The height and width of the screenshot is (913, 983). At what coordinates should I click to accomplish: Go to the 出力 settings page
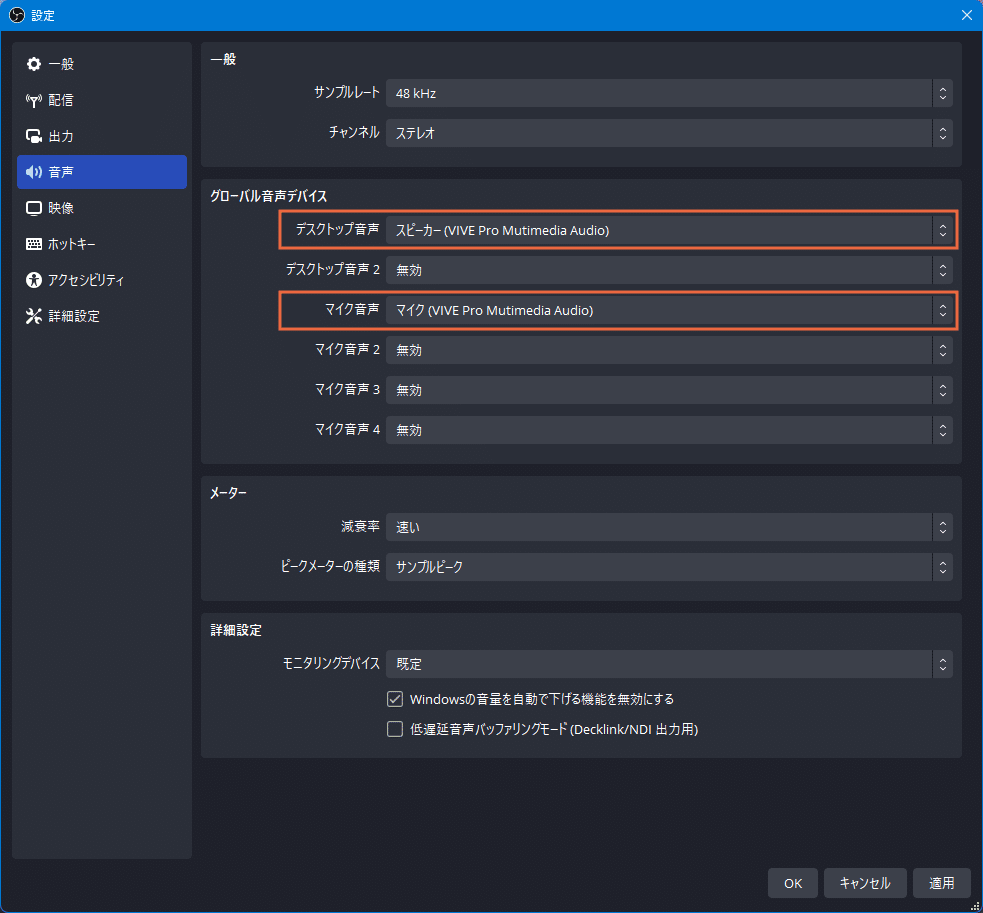102,136
